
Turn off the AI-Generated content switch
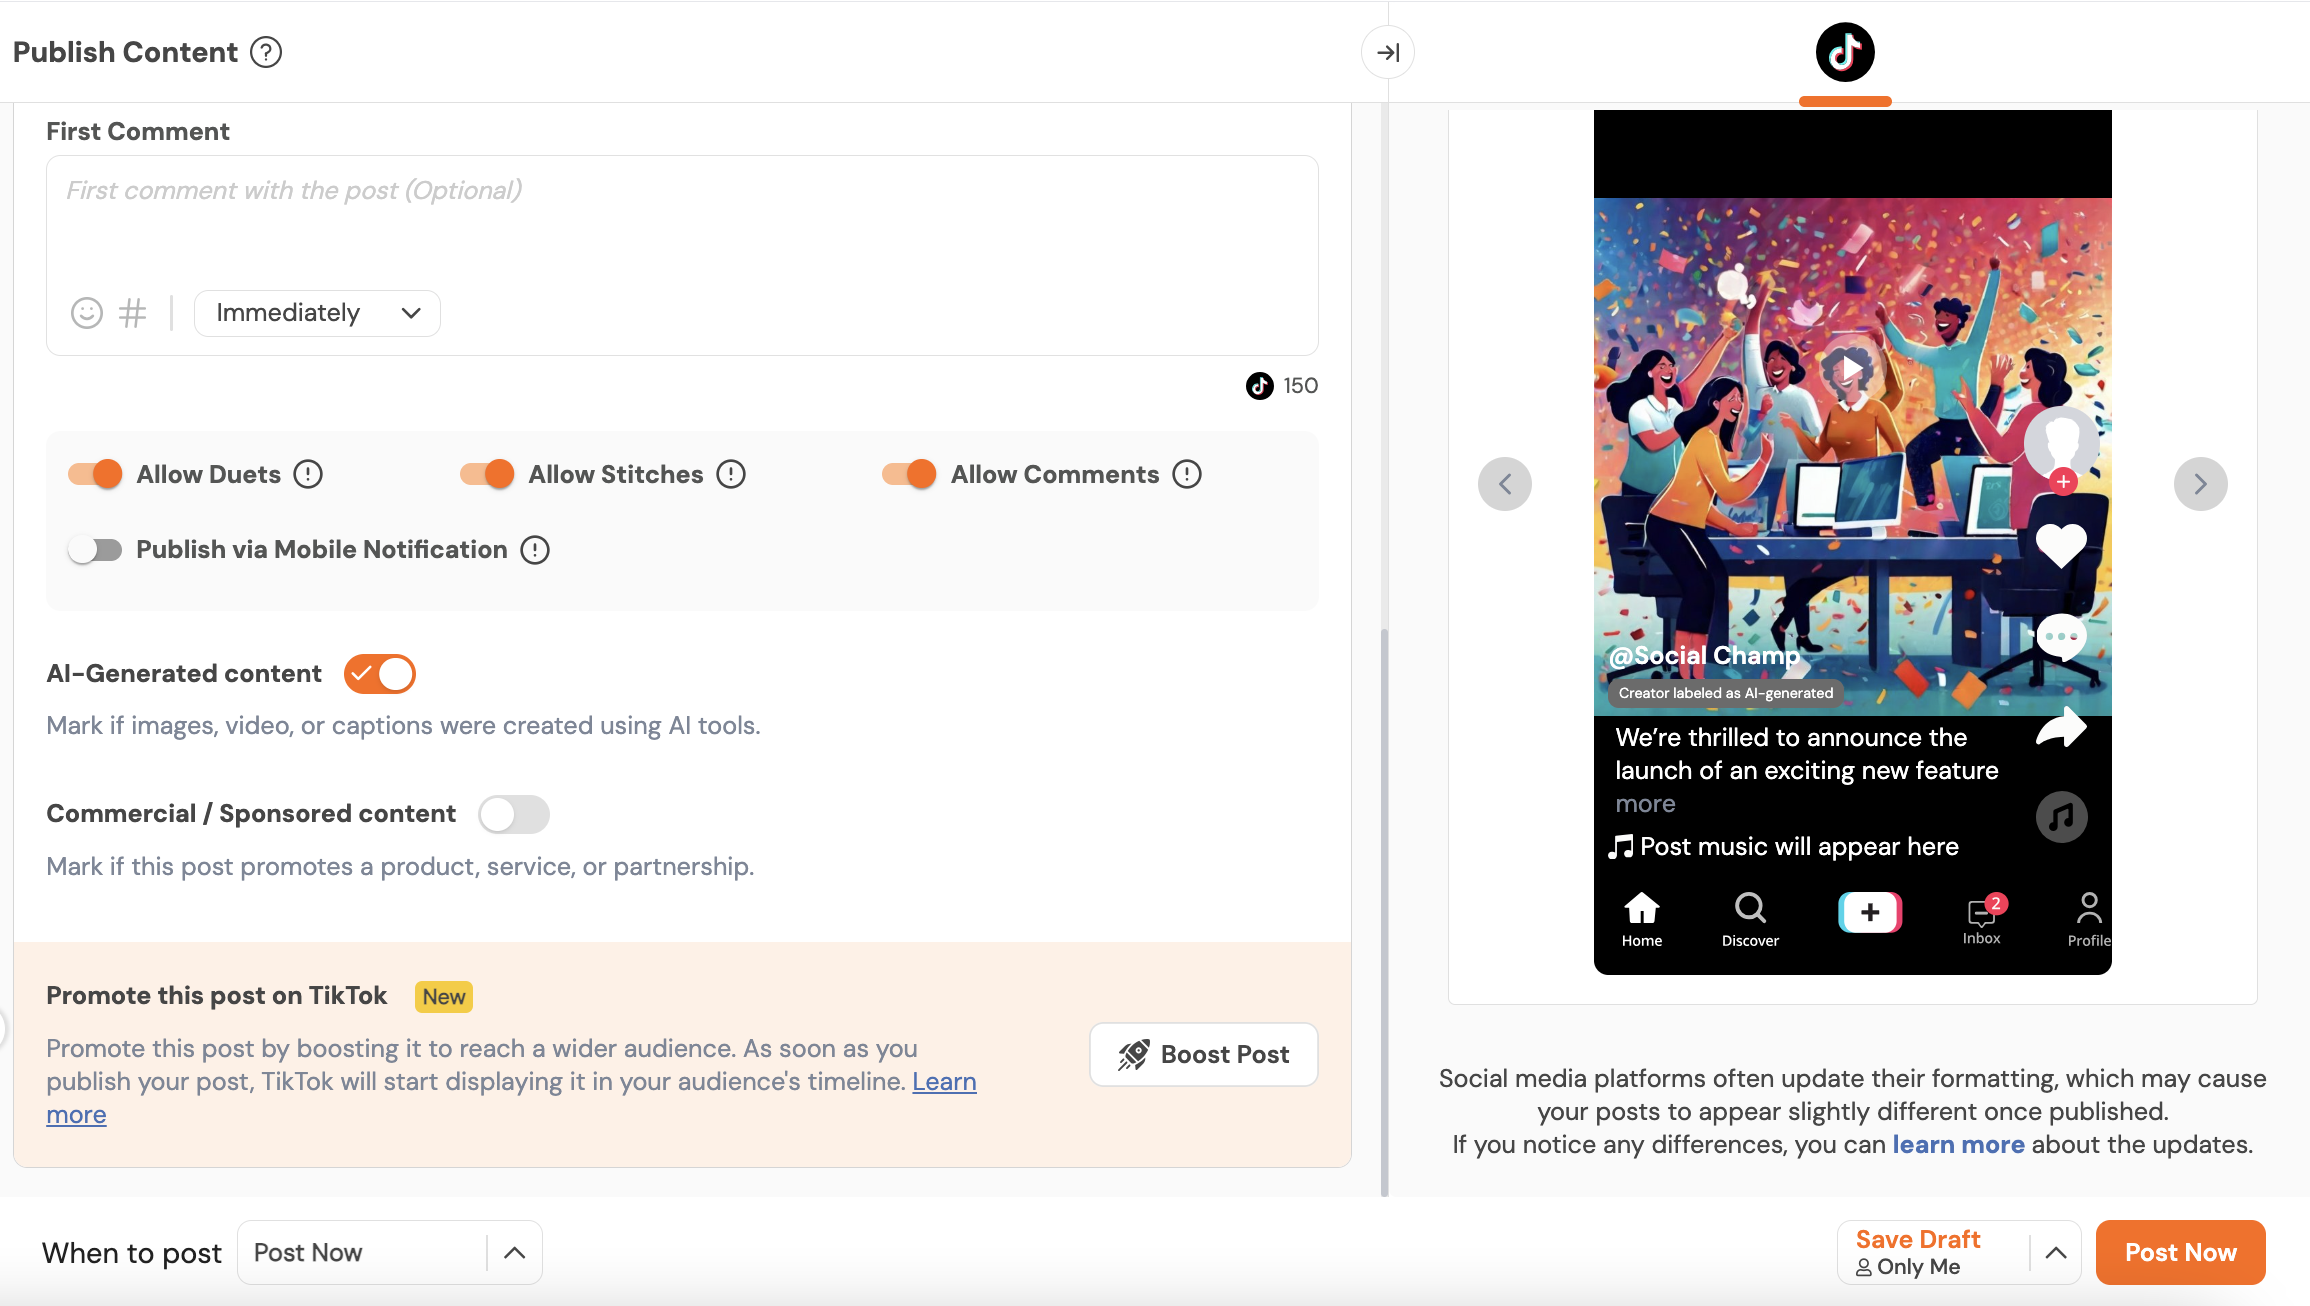pos(380,674)
